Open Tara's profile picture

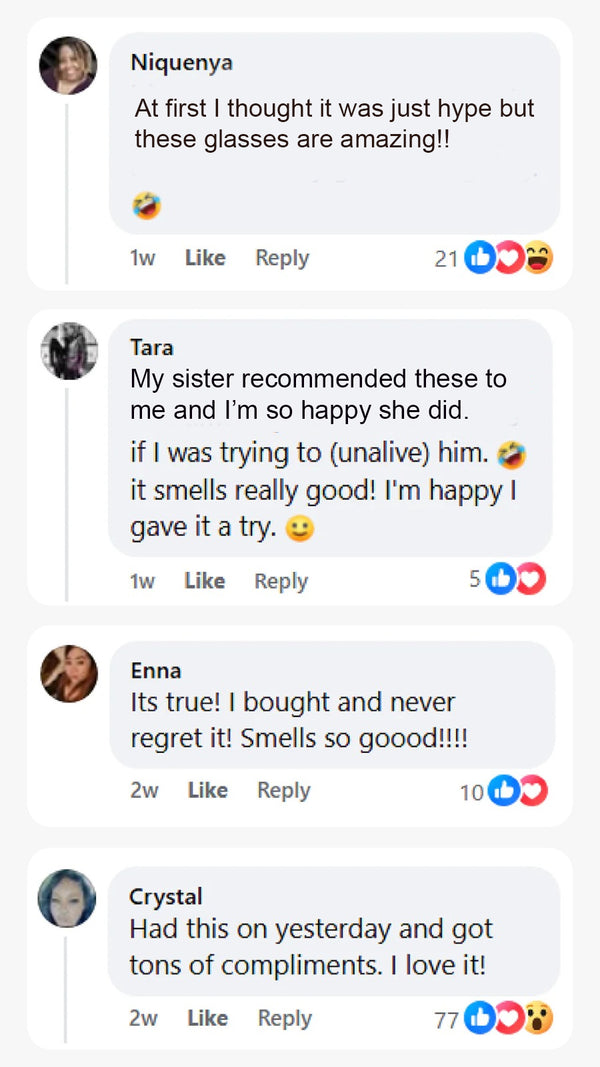(68, 351)
